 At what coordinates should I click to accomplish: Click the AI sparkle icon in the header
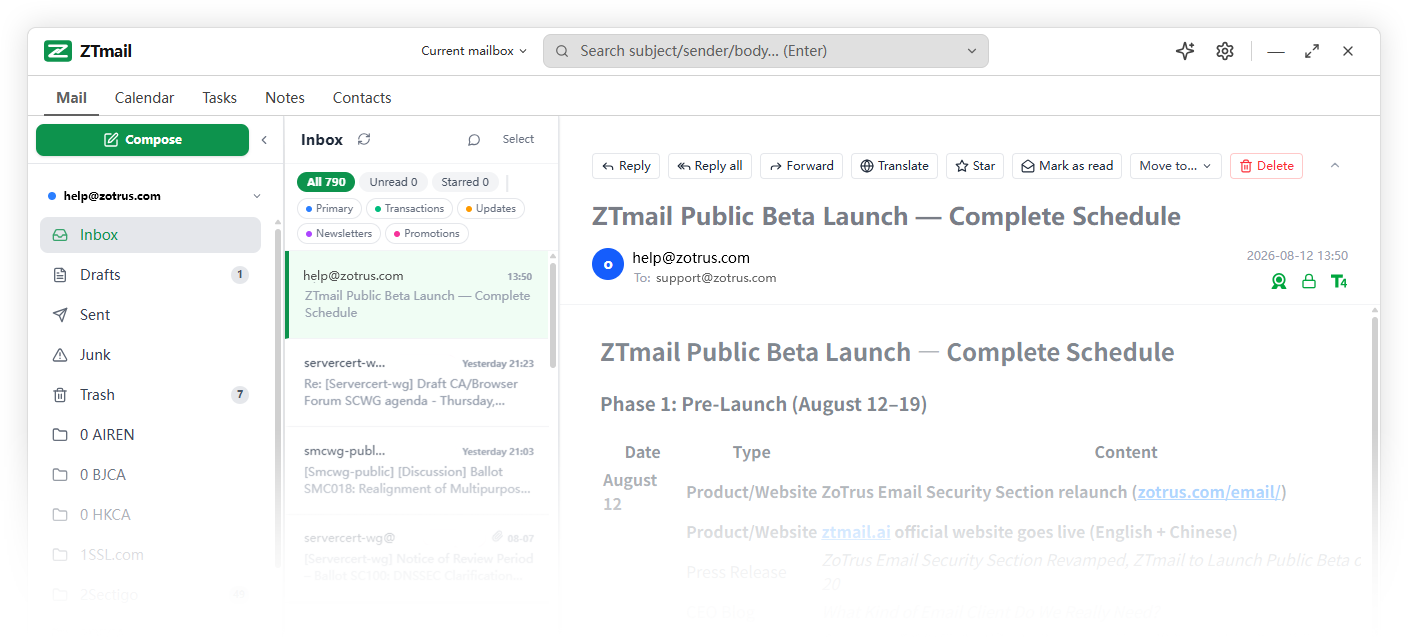[1185, 51]
